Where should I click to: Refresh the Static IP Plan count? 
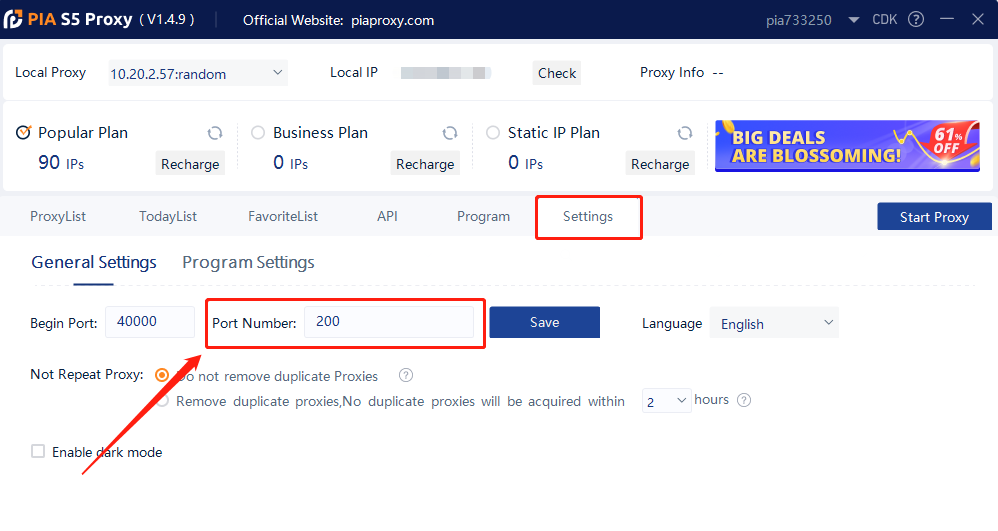tap(685, 133)
